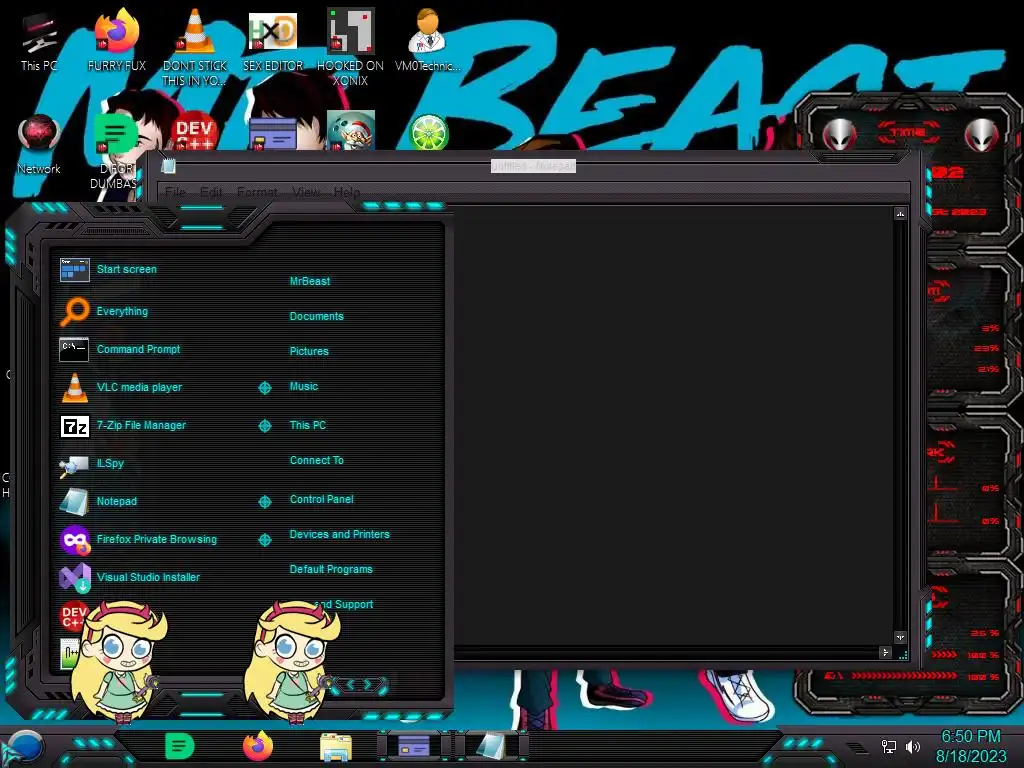The height and width of the screenshot is (768, 1024).
Task: Open the File menu in Notepad
Action: click(175, 192)
